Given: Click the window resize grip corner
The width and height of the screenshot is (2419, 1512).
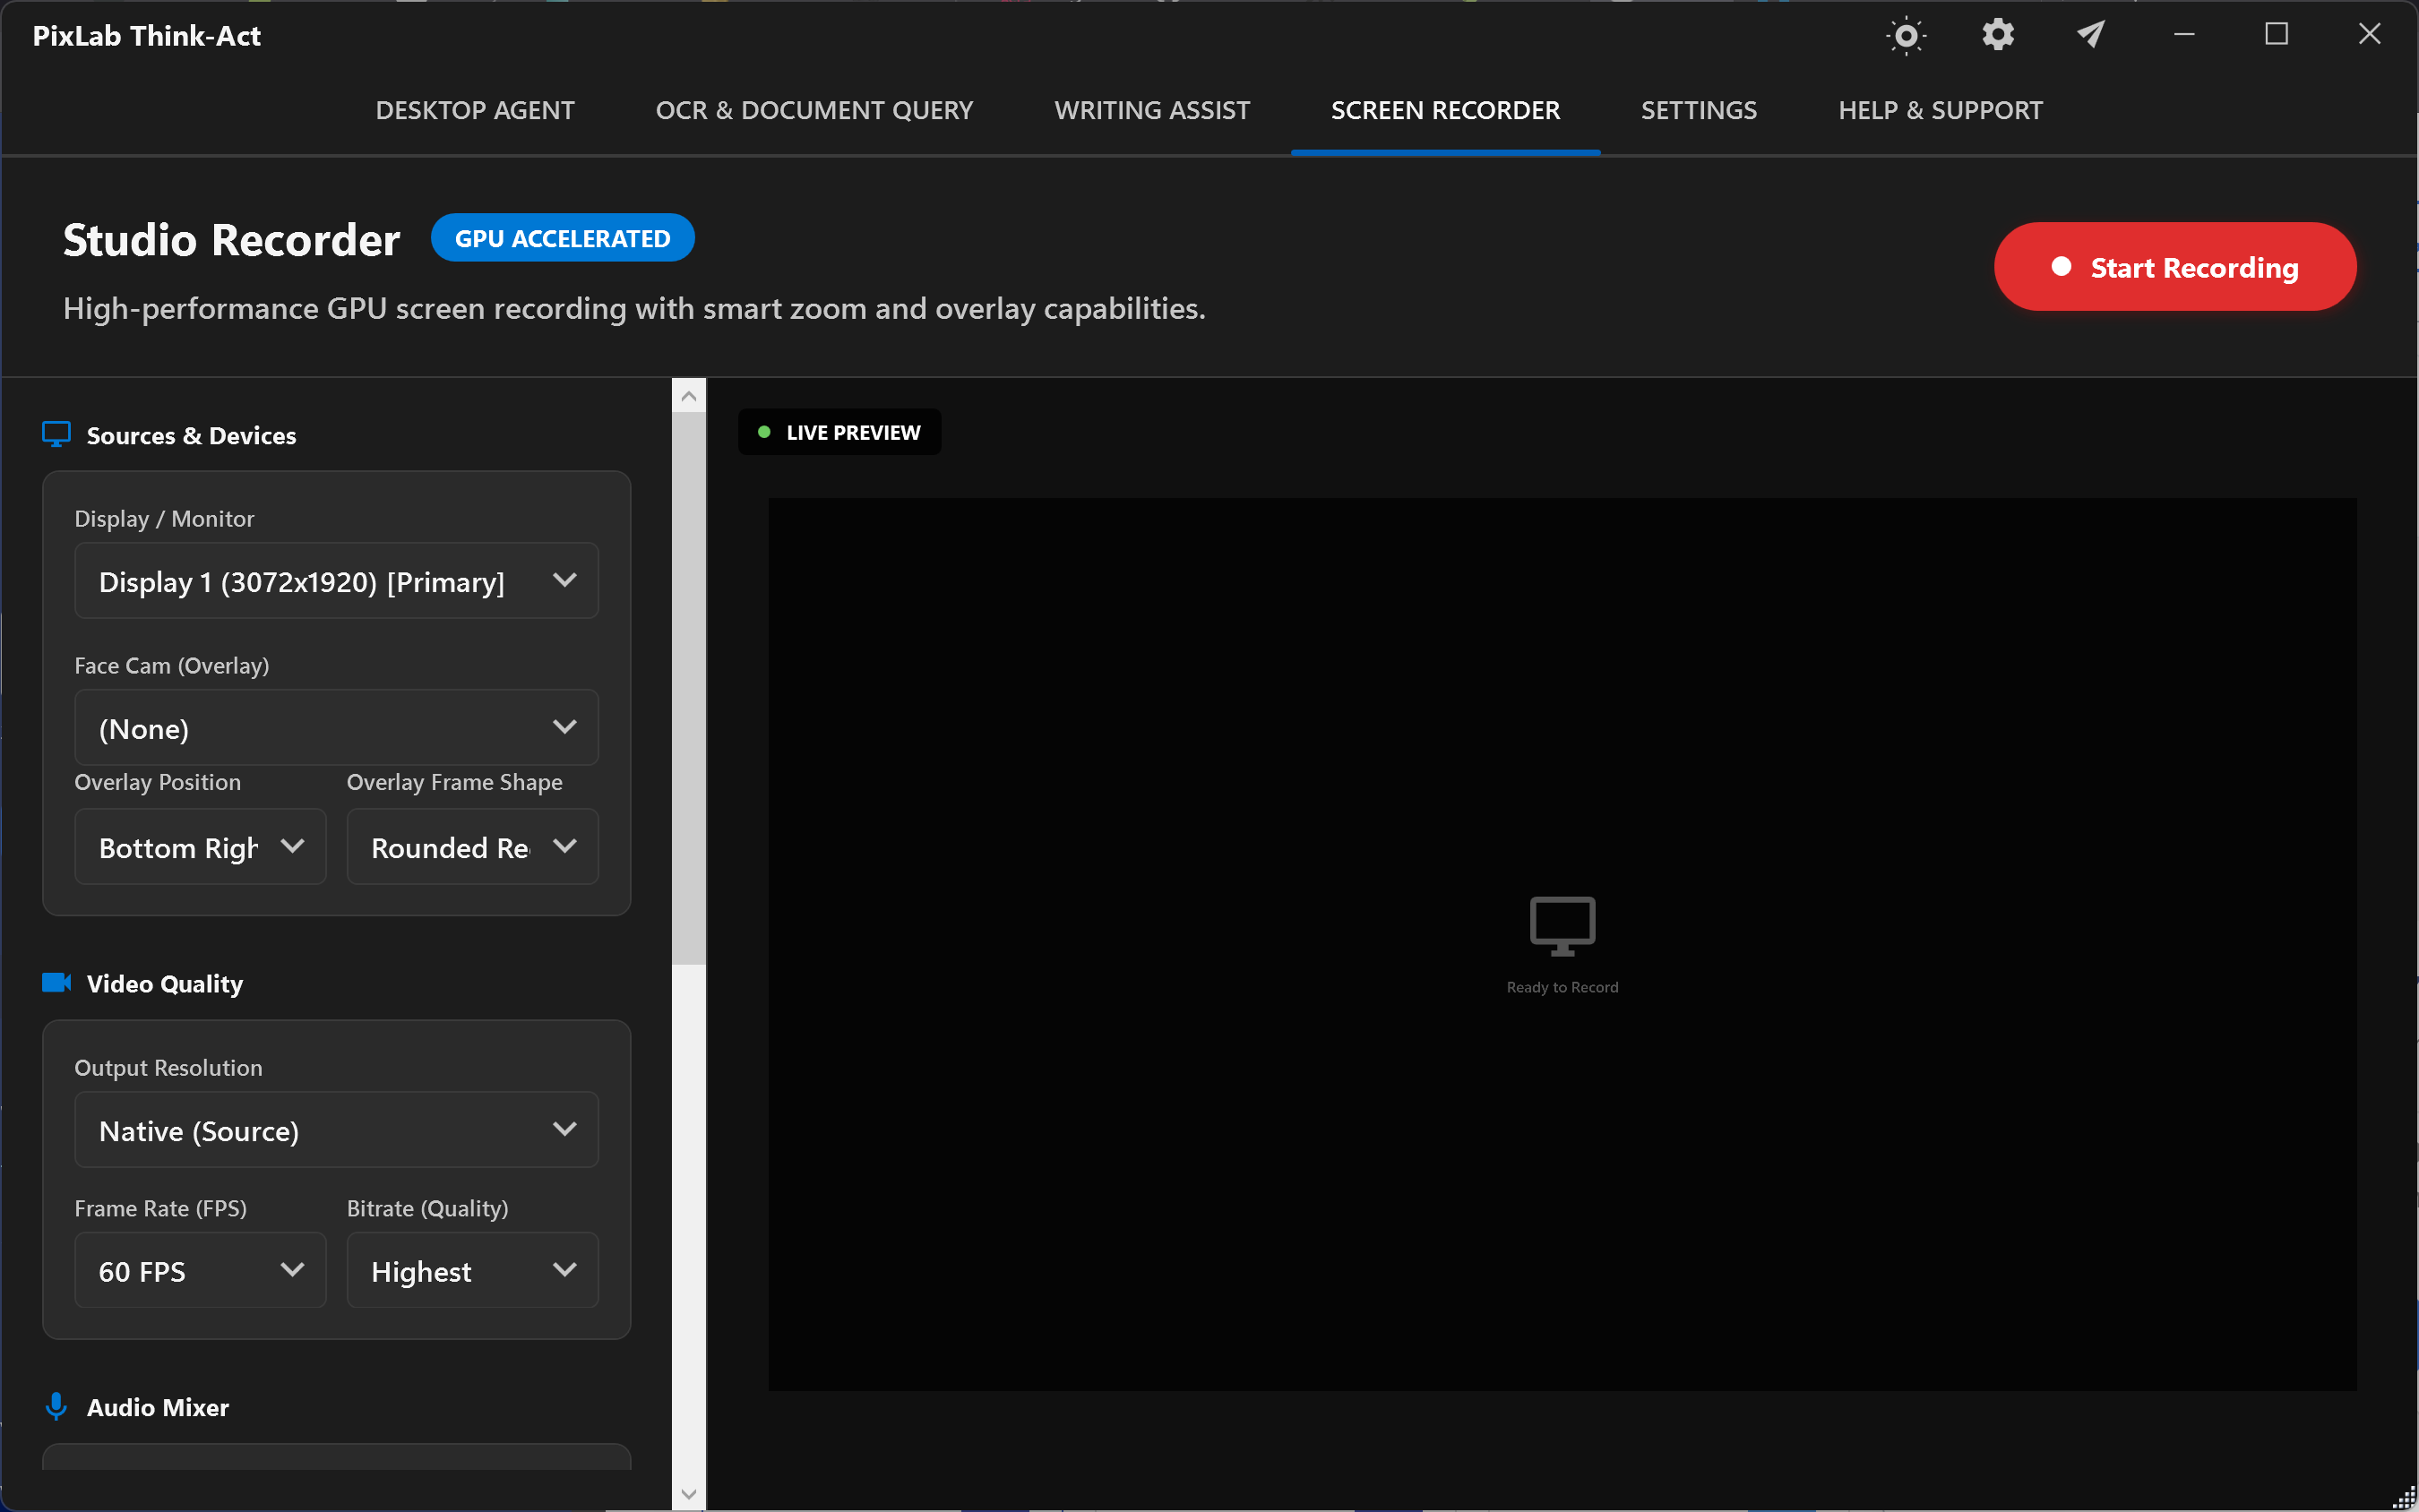Looking at the screenshot, I should tap(2403, 1497).
